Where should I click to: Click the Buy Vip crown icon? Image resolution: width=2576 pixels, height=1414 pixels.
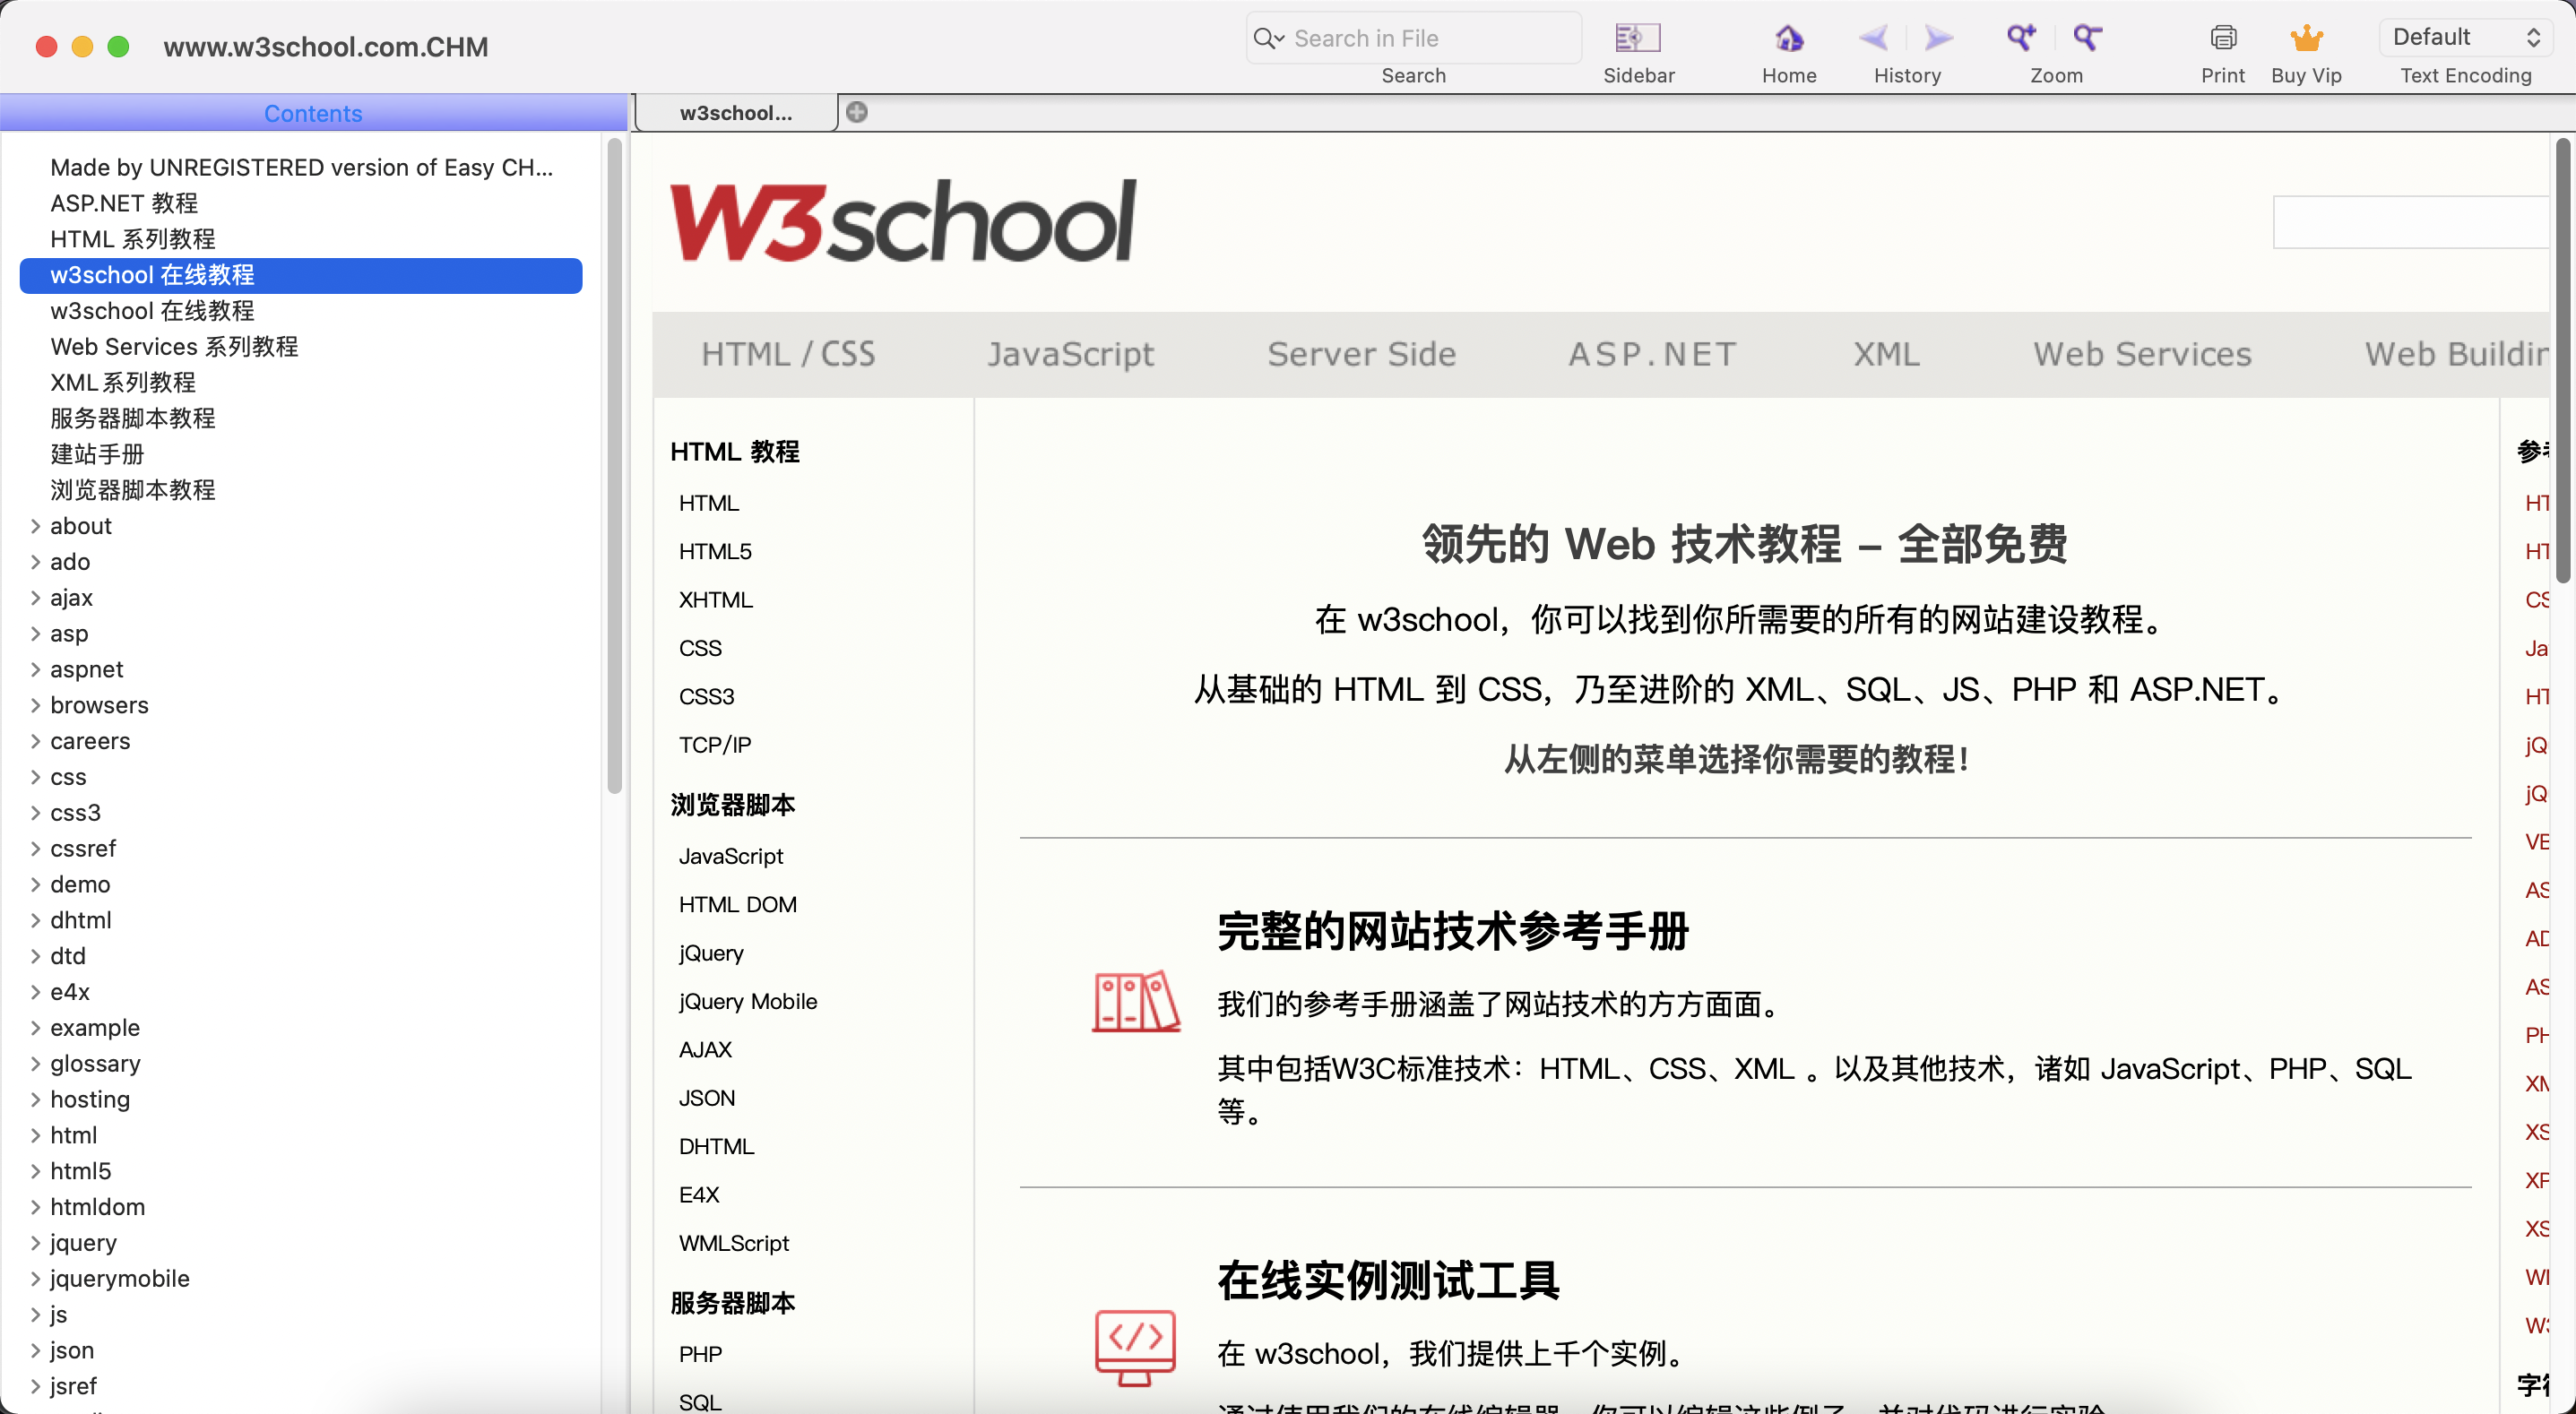coord(2305,38)
